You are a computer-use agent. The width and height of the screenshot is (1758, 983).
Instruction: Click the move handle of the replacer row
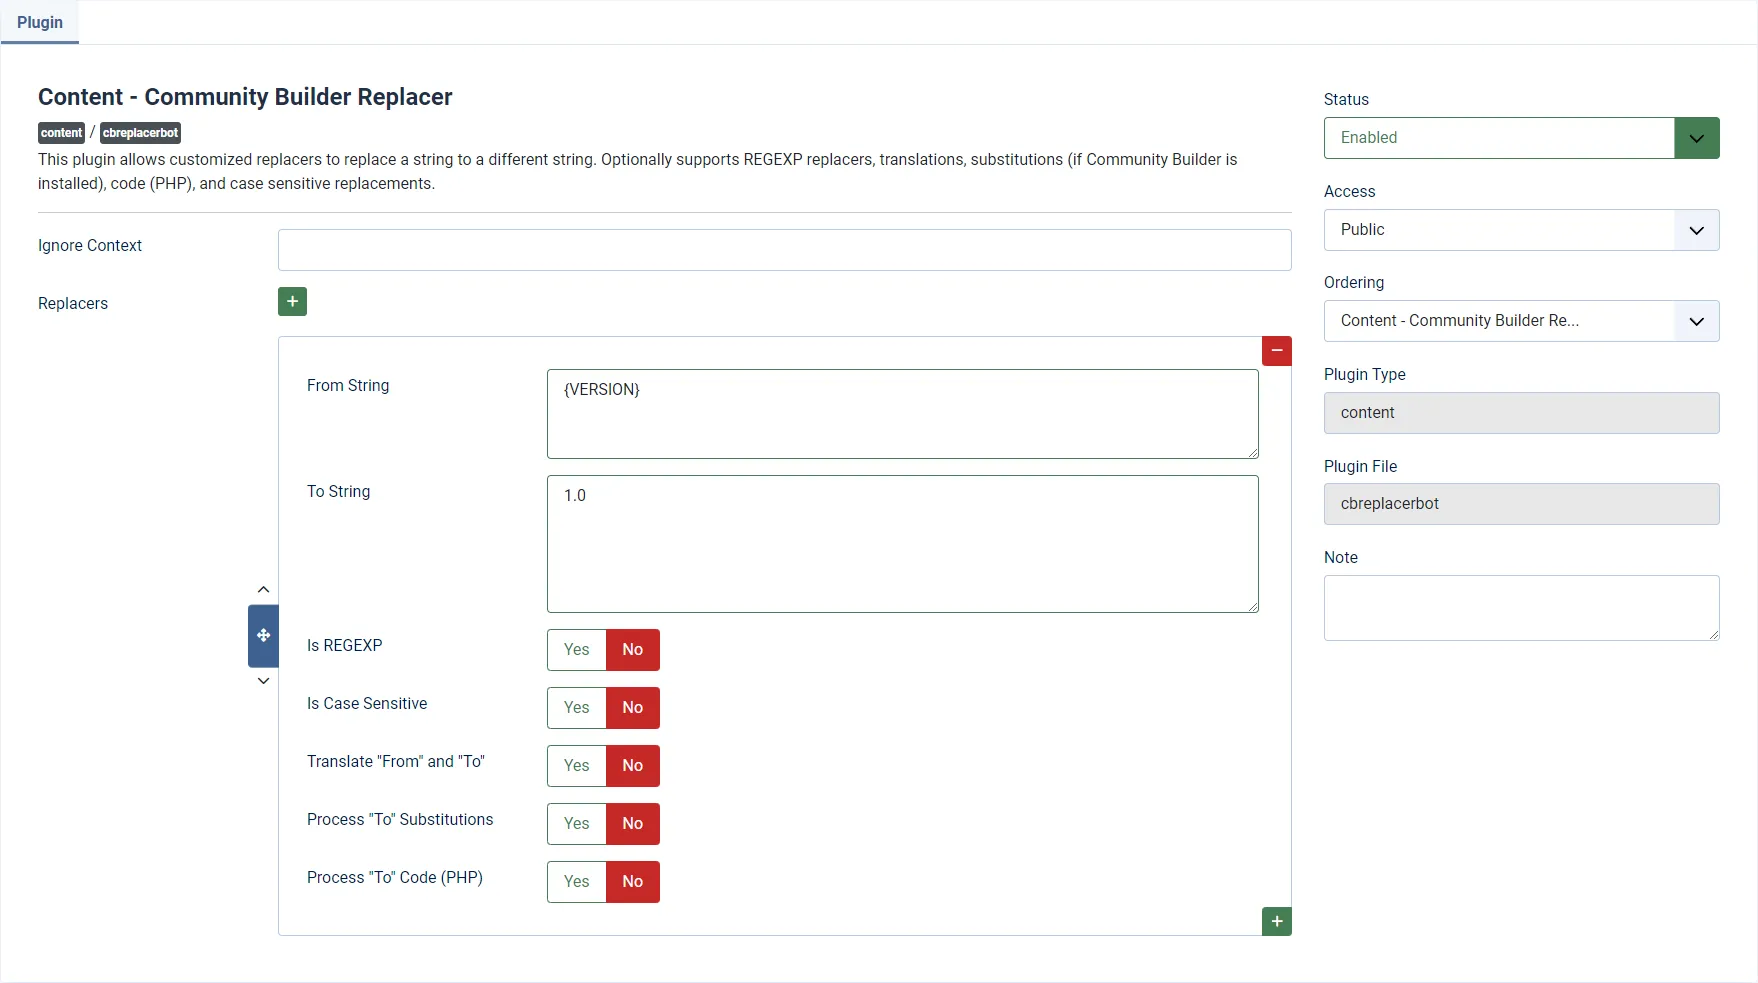[263, 635]
